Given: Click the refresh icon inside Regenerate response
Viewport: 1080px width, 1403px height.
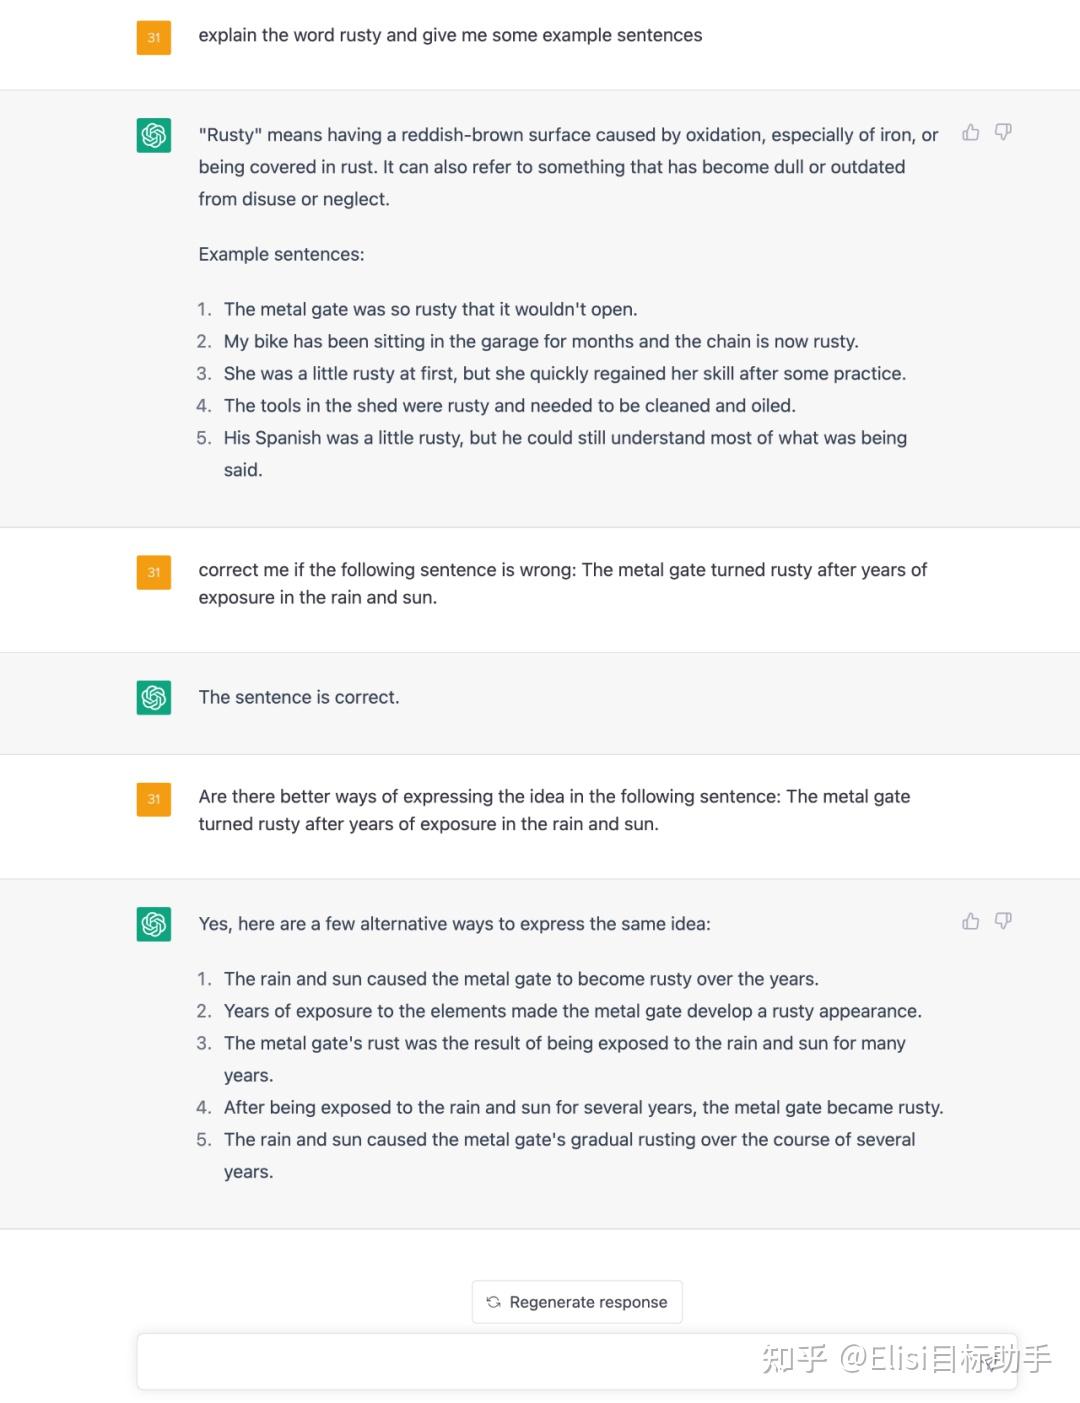Looking at the screenshot, I should coord(493,1302).
